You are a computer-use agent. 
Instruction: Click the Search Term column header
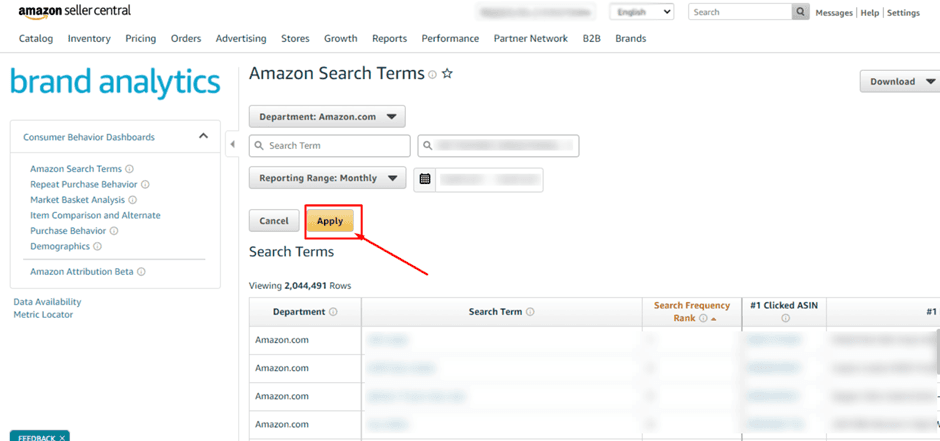pyautogui.click(x=502, y=312)
